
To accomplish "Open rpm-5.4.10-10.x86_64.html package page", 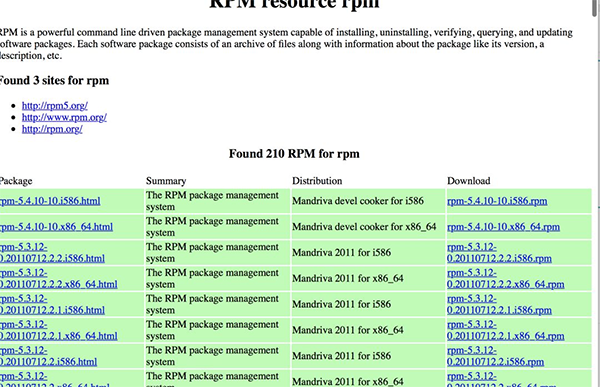I will coord(56,227).
